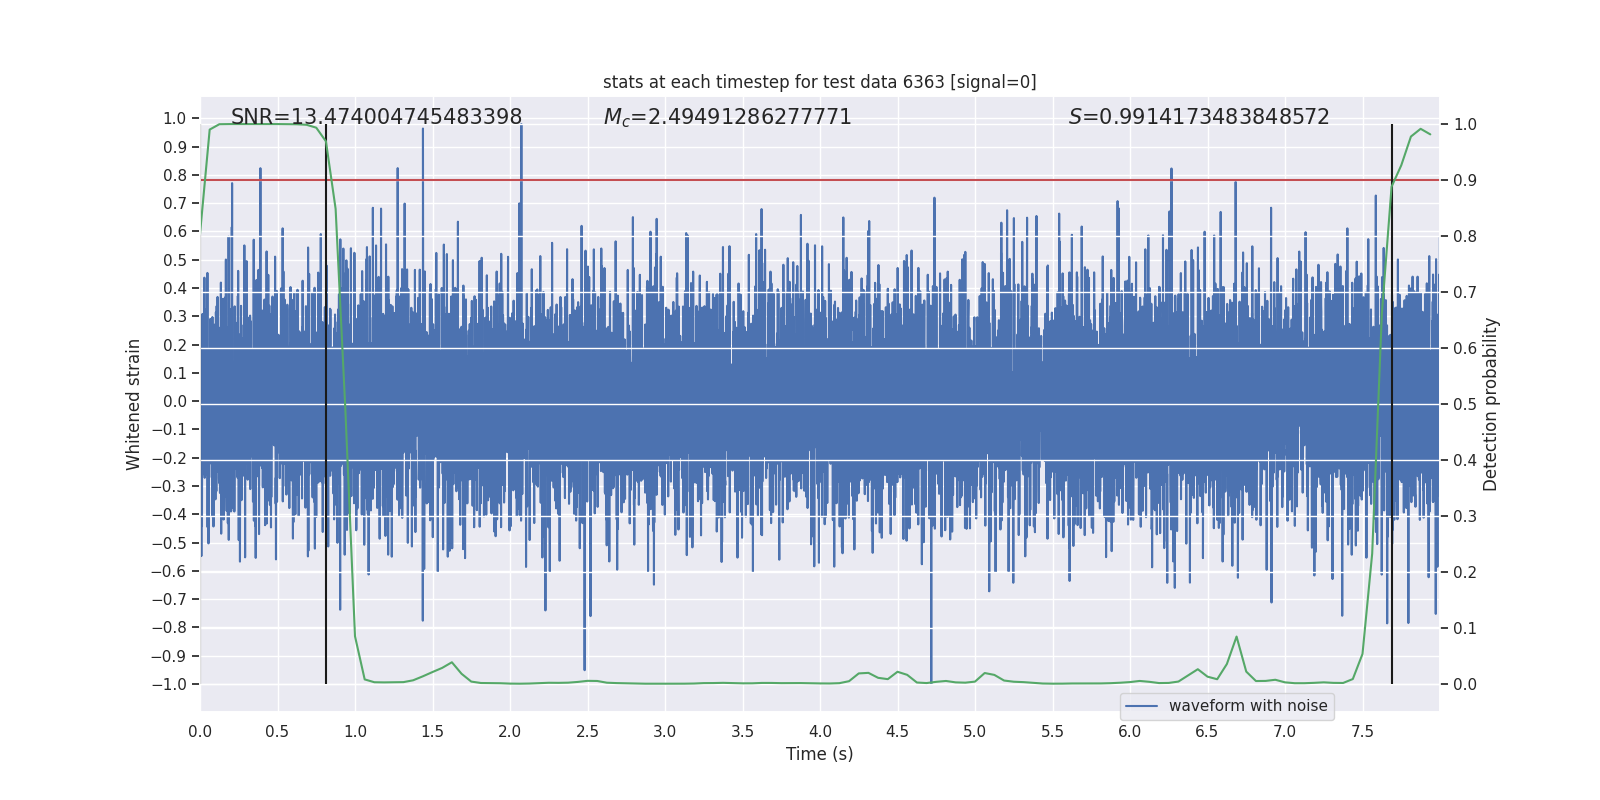This screenshot has height=800, width=1600.
Task: Click the chirp mass Mc=2.49491286277771 annotation
Action: (727, 117)
